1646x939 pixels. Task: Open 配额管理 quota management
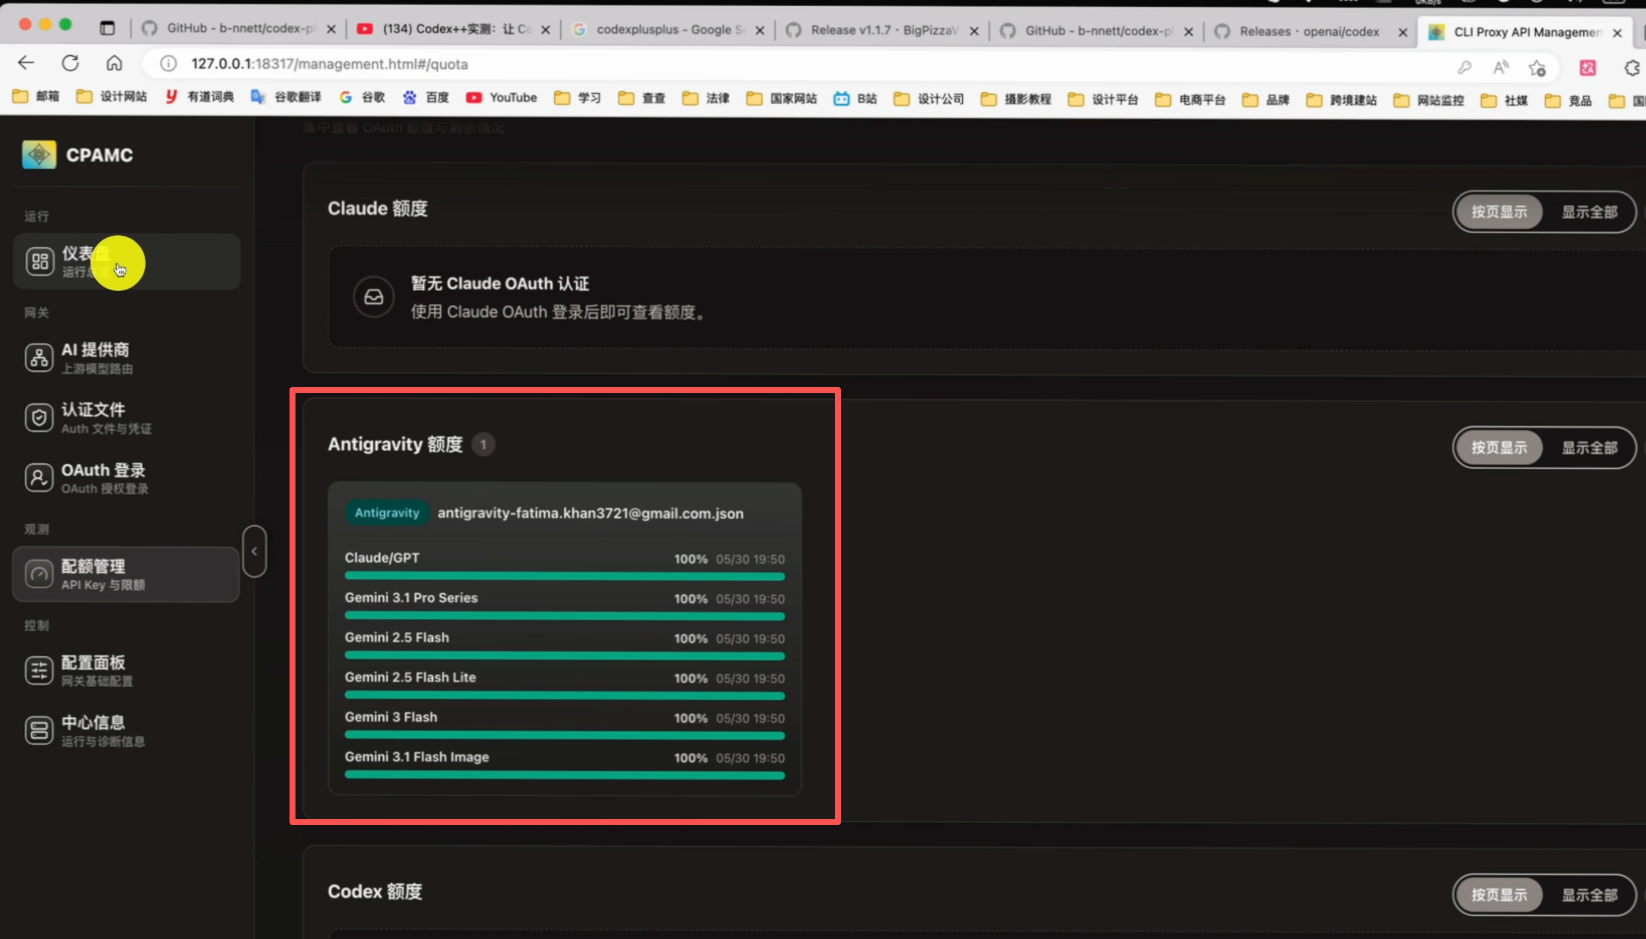pyautogui.click(x=126, y=574)
